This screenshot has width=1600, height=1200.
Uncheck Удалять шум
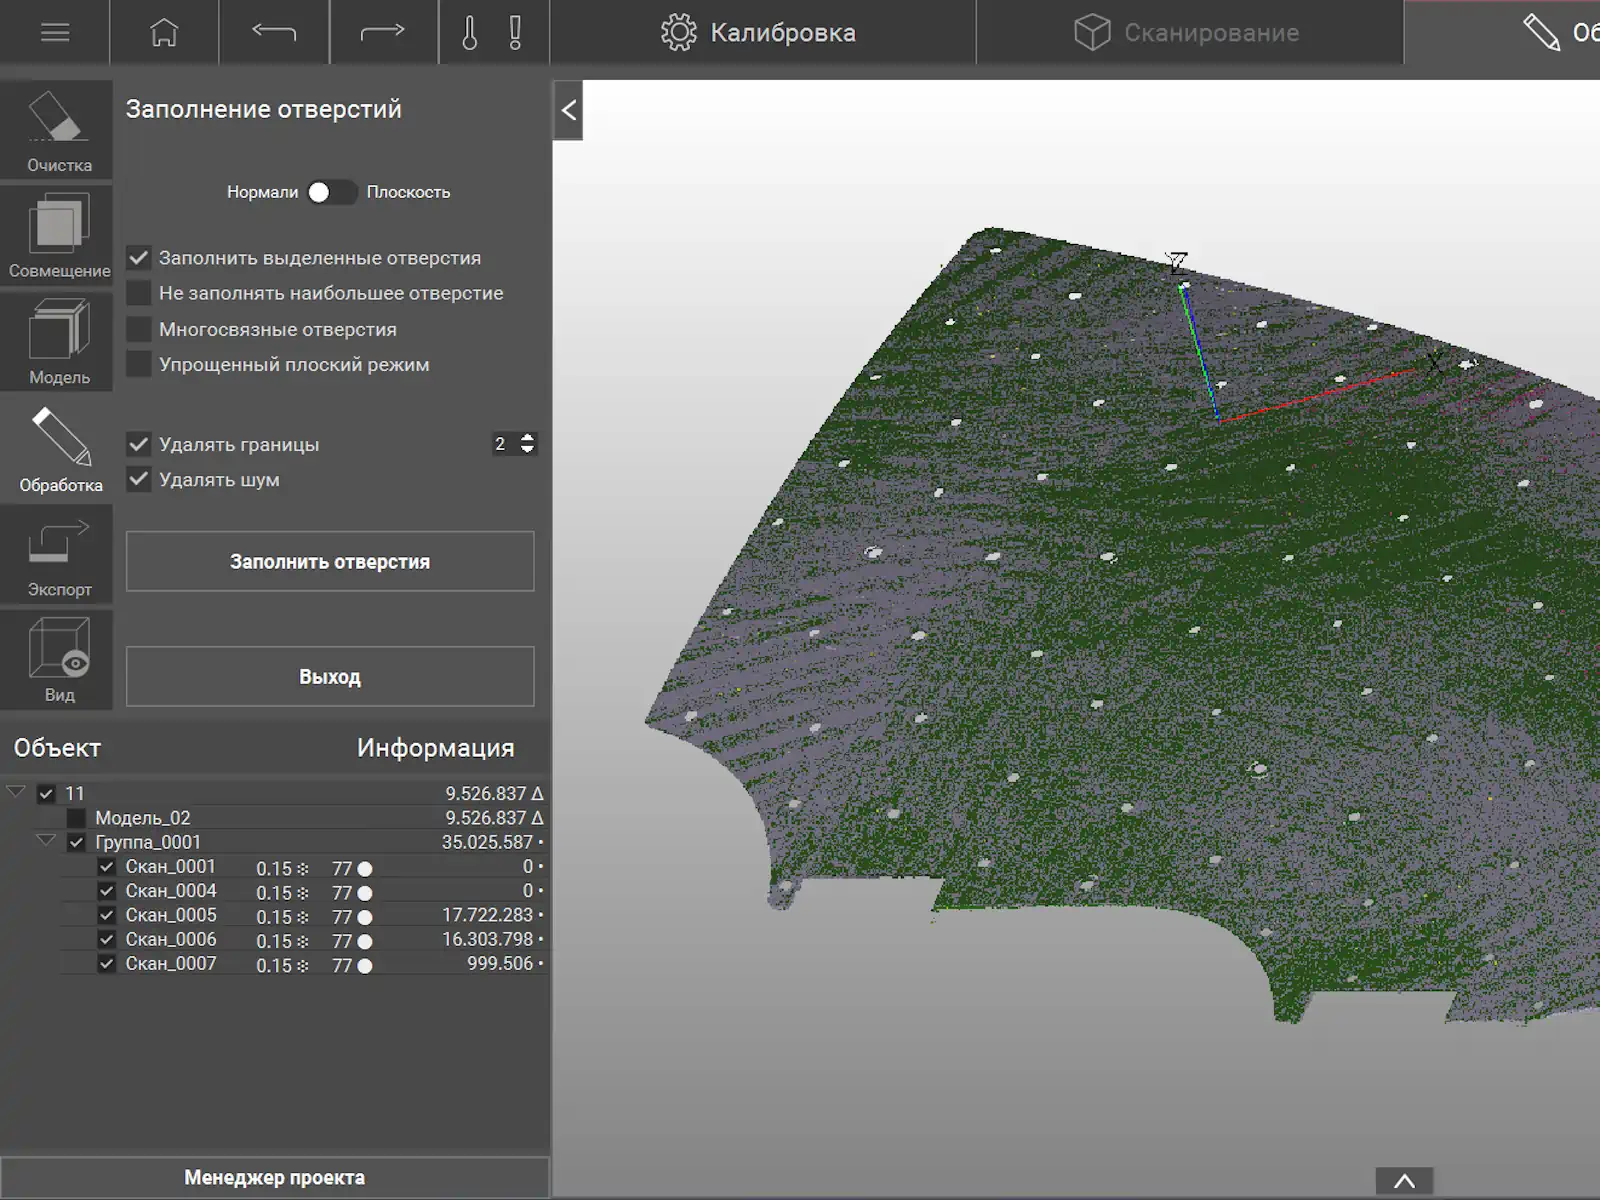[139, 479]
